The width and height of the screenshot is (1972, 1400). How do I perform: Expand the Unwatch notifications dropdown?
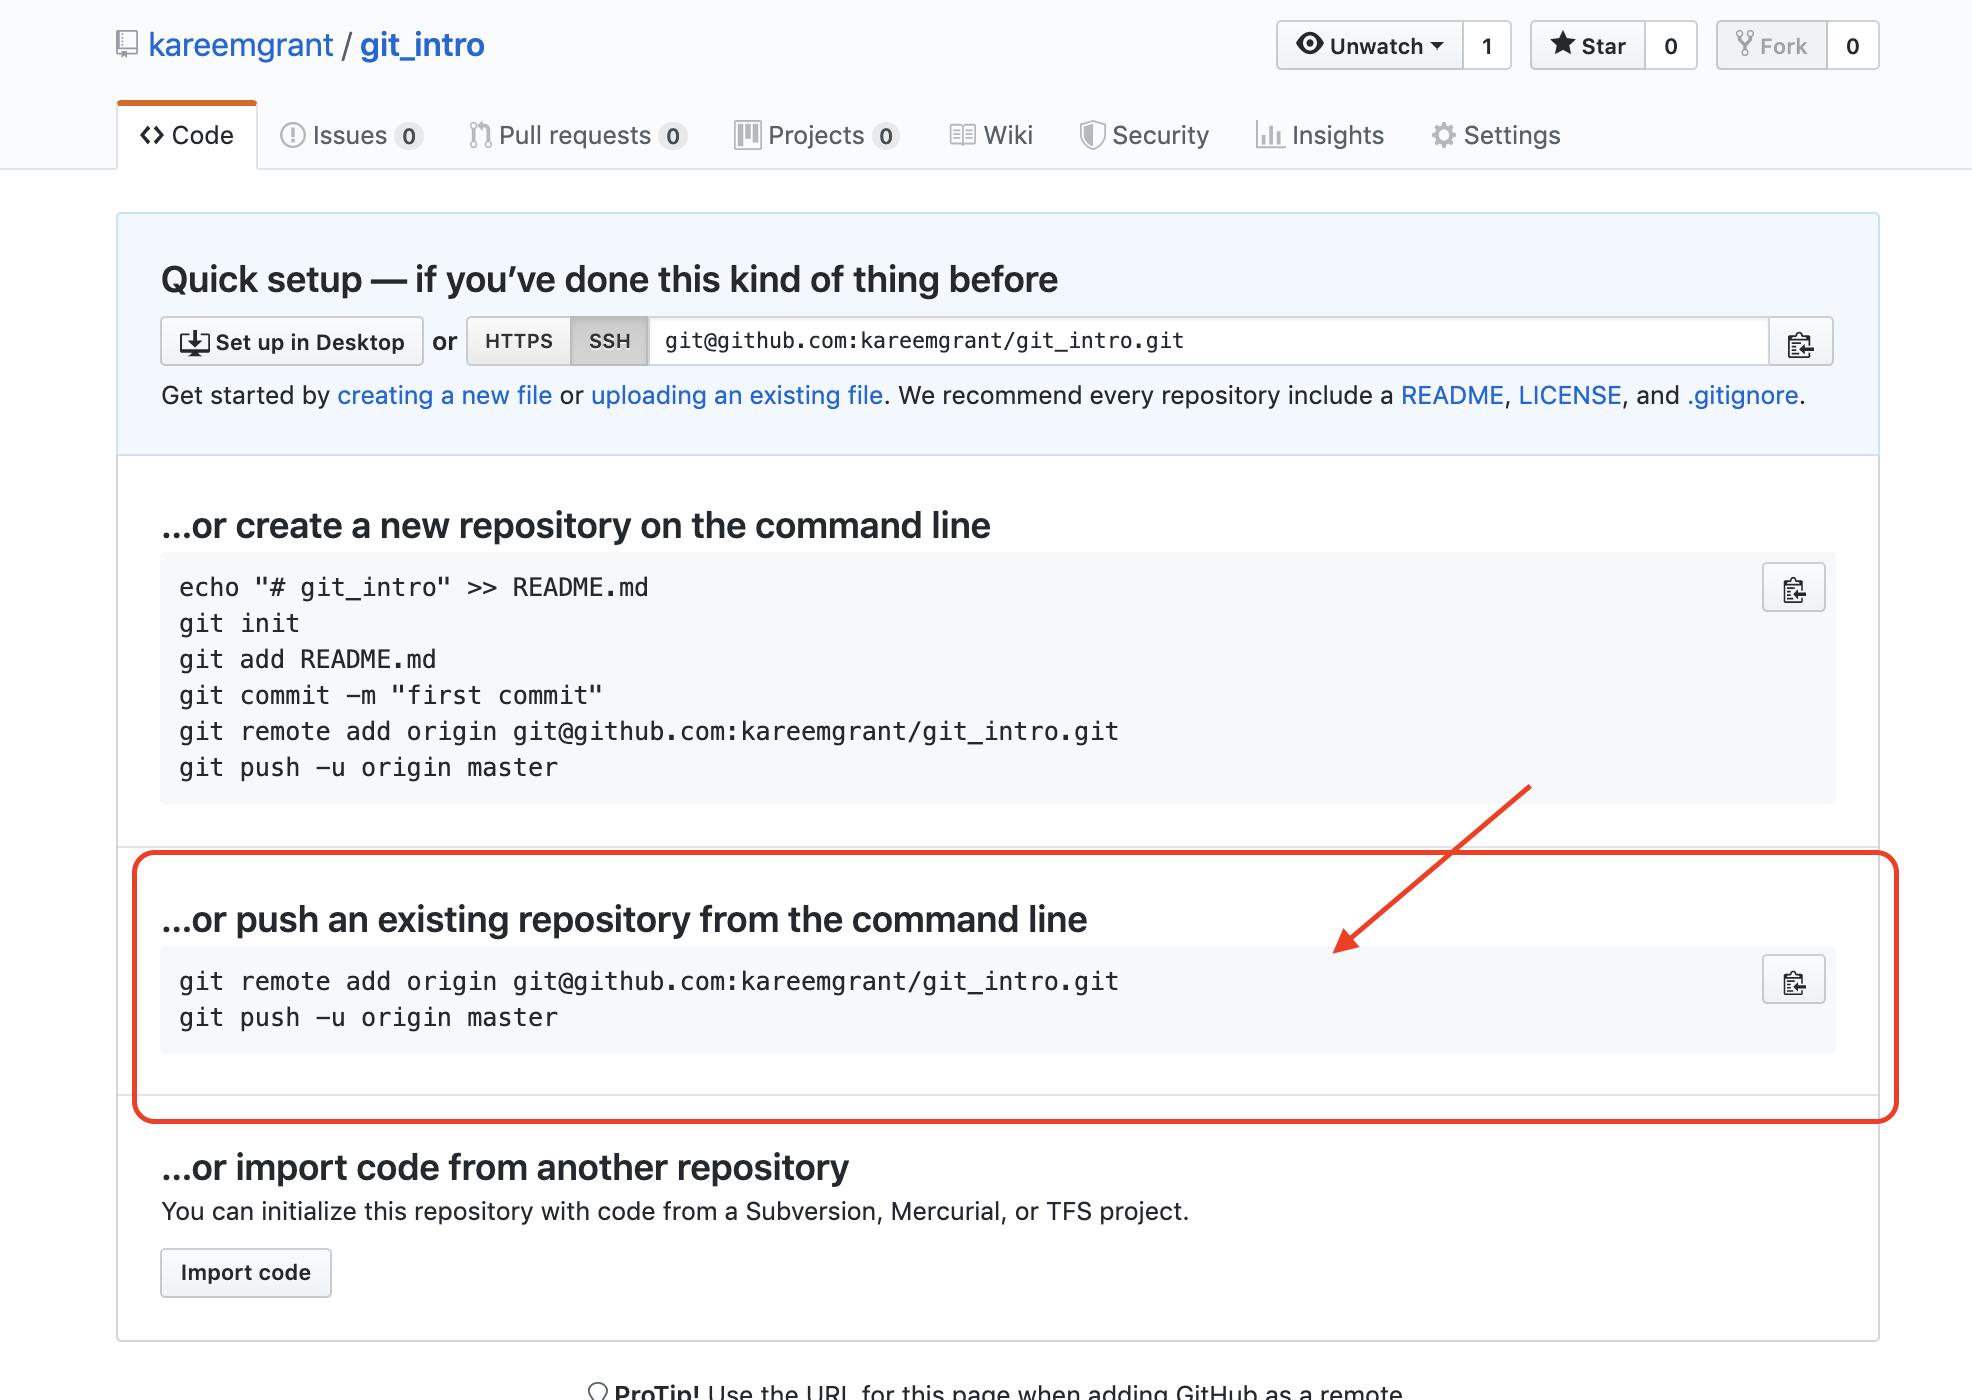coord(1370,46)
